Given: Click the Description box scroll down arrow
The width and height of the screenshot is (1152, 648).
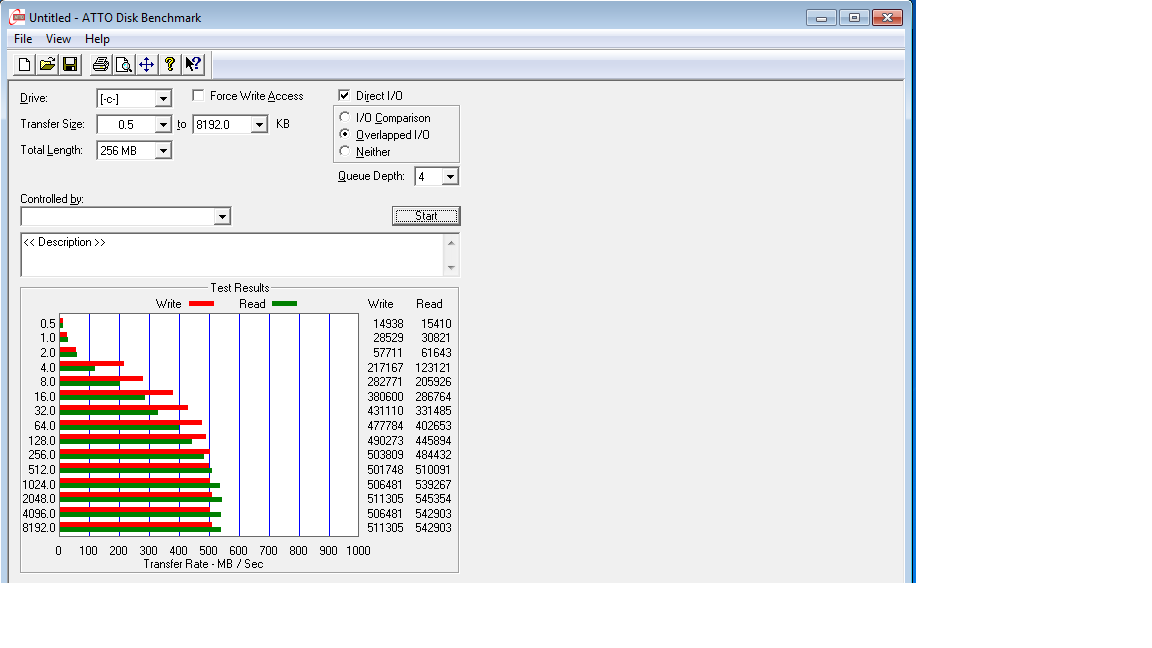Looking at the screenshot, I should [451, 267].
